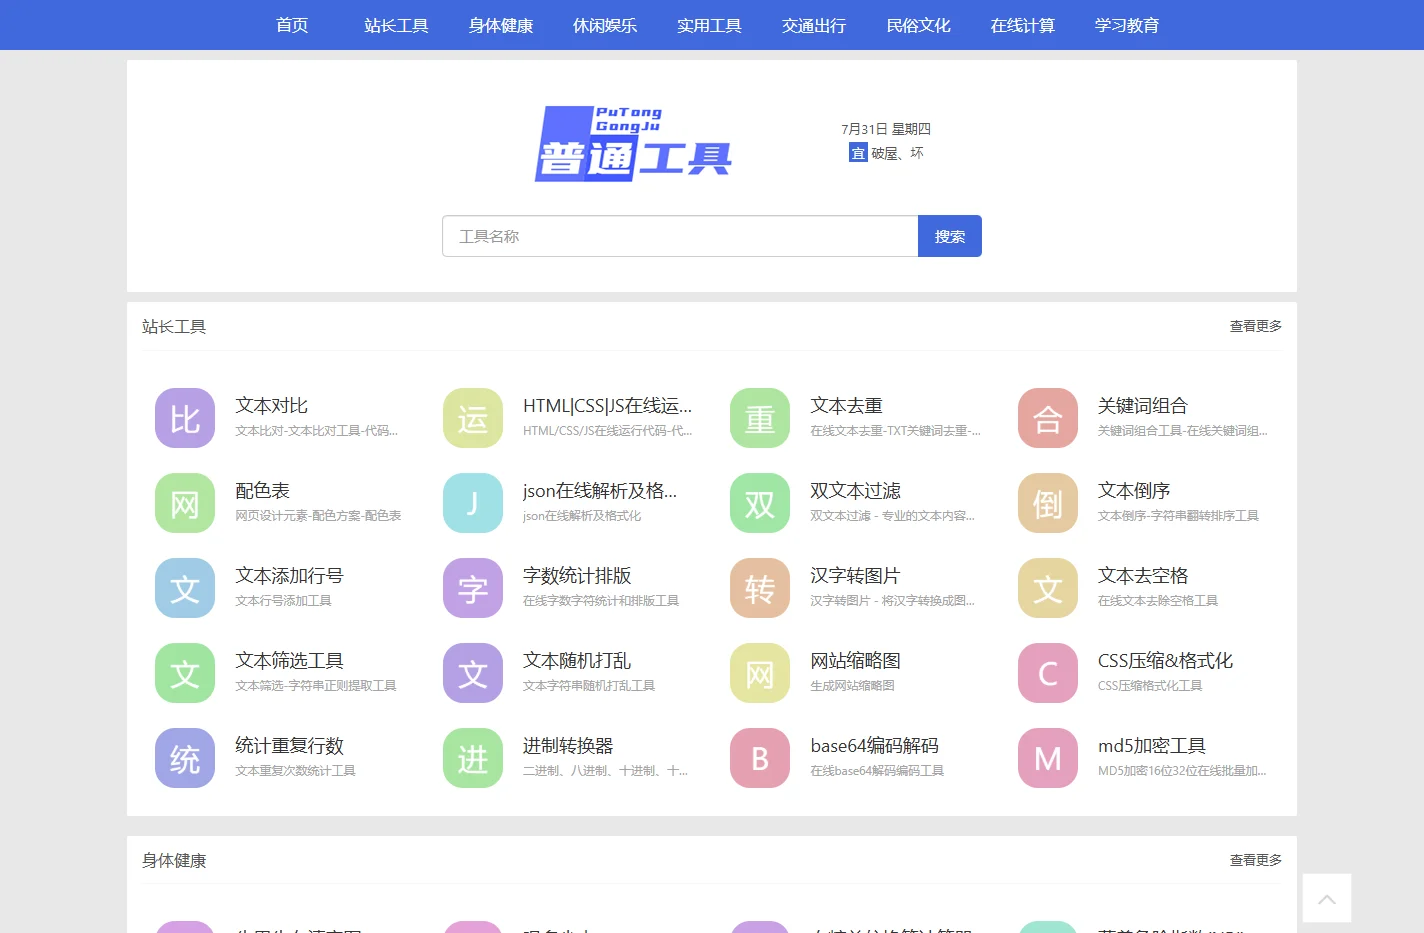1424x933 pixels.
Task: Open the 交通出行 navigation menu
Action: coord(814,25)
